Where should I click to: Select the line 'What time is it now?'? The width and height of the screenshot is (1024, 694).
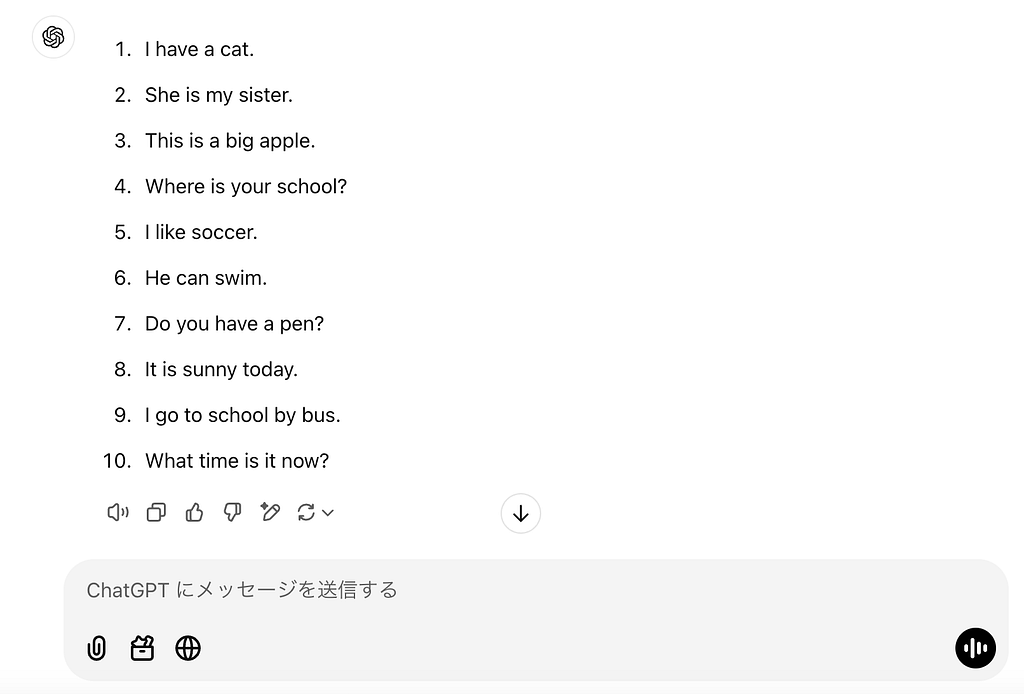(x=236, y=461)
